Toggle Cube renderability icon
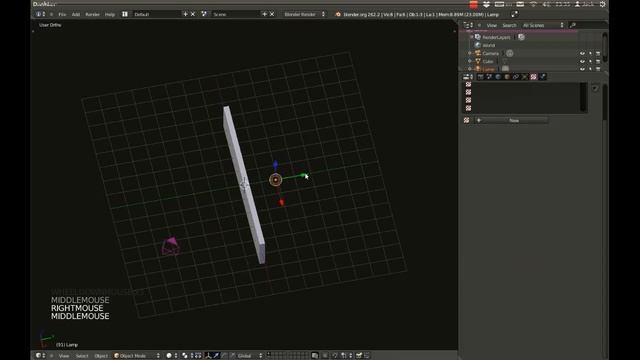The image size is (640, 360). click(598, 61)
